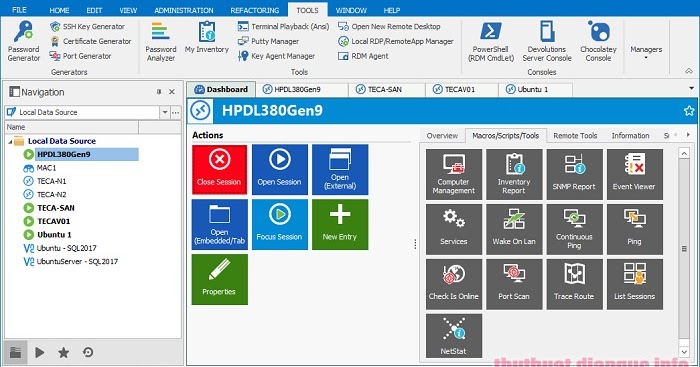
Task: Open the List Sessions tile
Action: (634, 284)
